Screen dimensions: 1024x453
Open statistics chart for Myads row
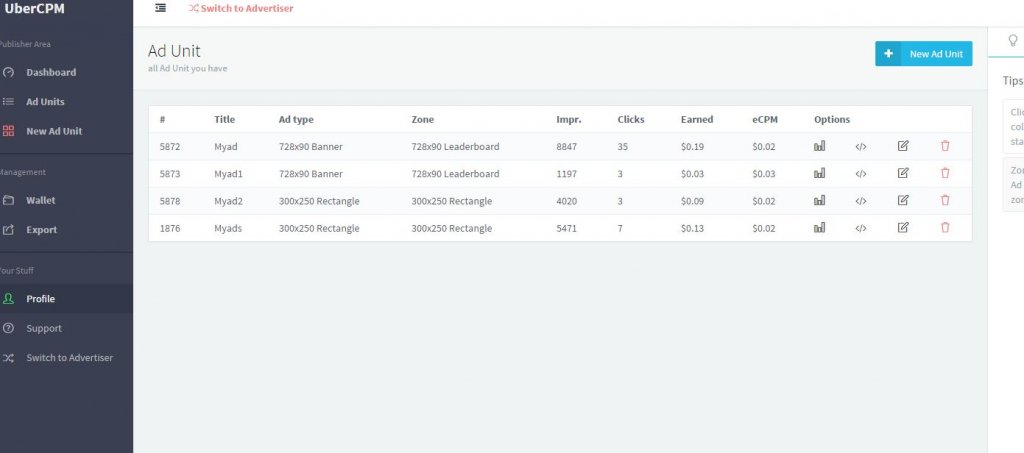pos(819,228)
